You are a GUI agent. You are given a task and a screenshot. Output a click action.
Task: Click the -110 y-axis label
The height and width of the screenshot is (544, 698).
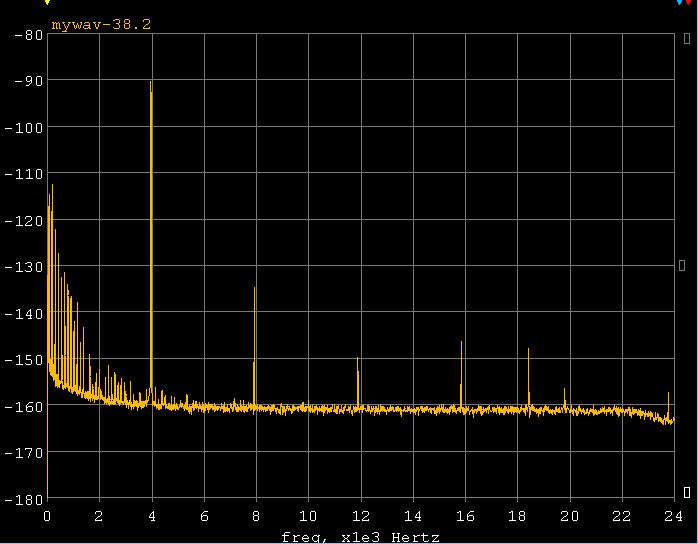click(24, 174)
